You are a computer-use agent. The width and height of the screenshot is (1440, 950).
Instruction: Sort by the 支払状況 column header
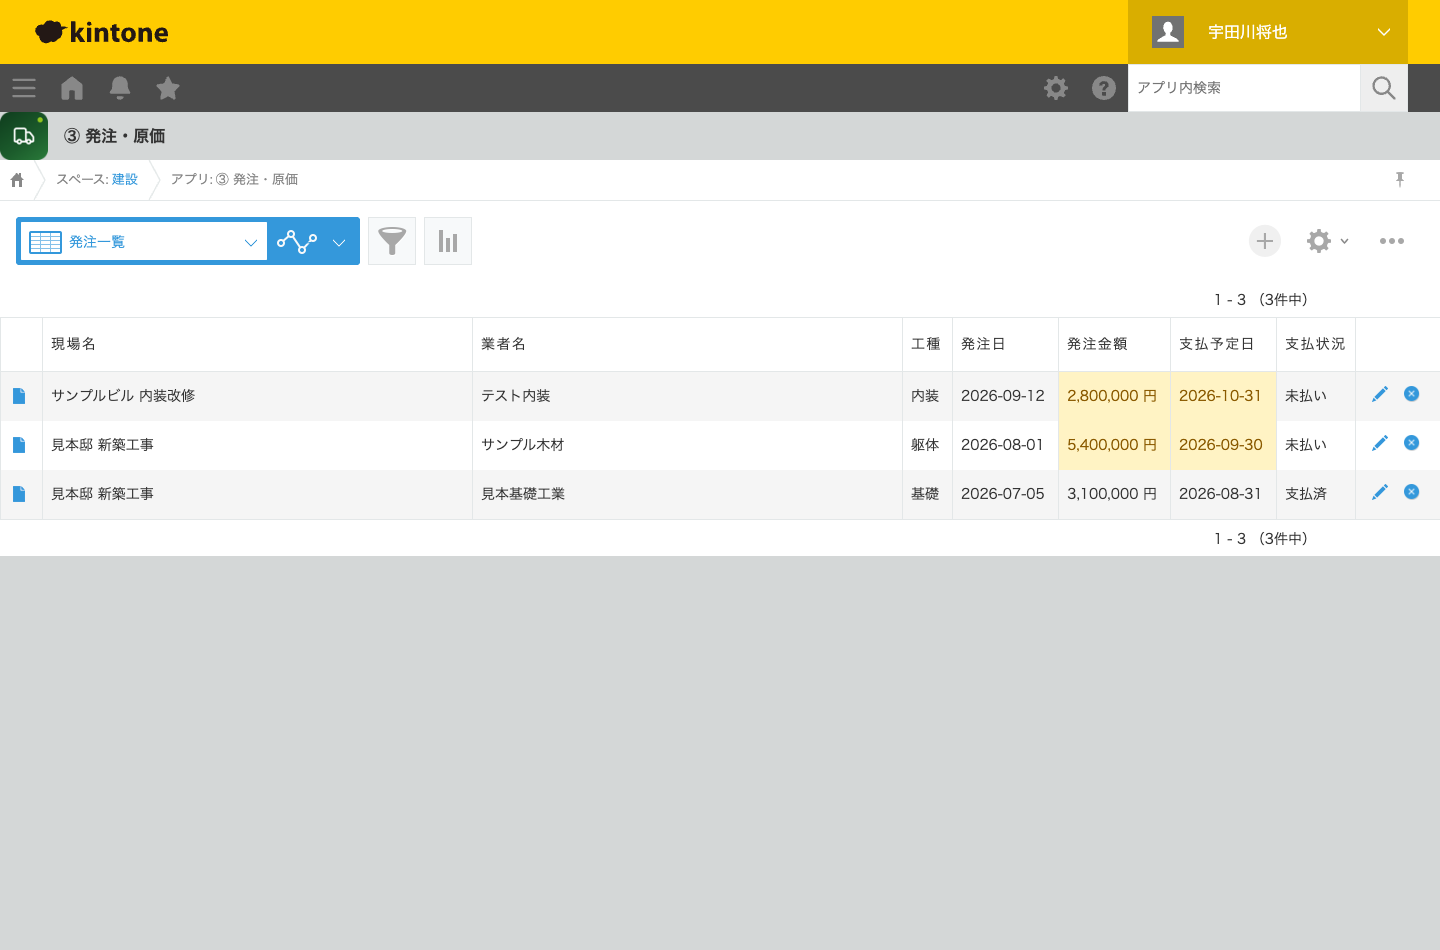point(1315,344)
